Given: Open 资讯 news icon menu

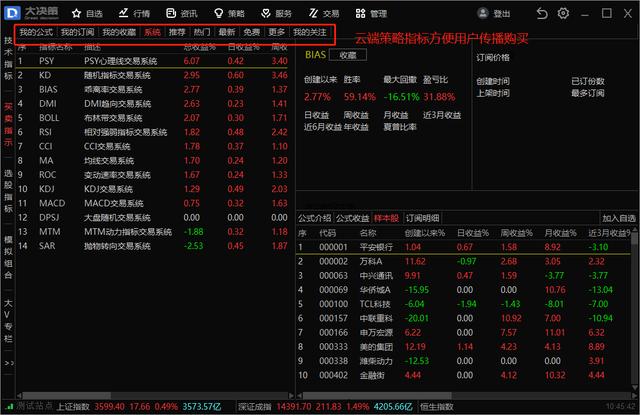Looking at the screenshot, I should pyautogui.click(x=171, y=13).
